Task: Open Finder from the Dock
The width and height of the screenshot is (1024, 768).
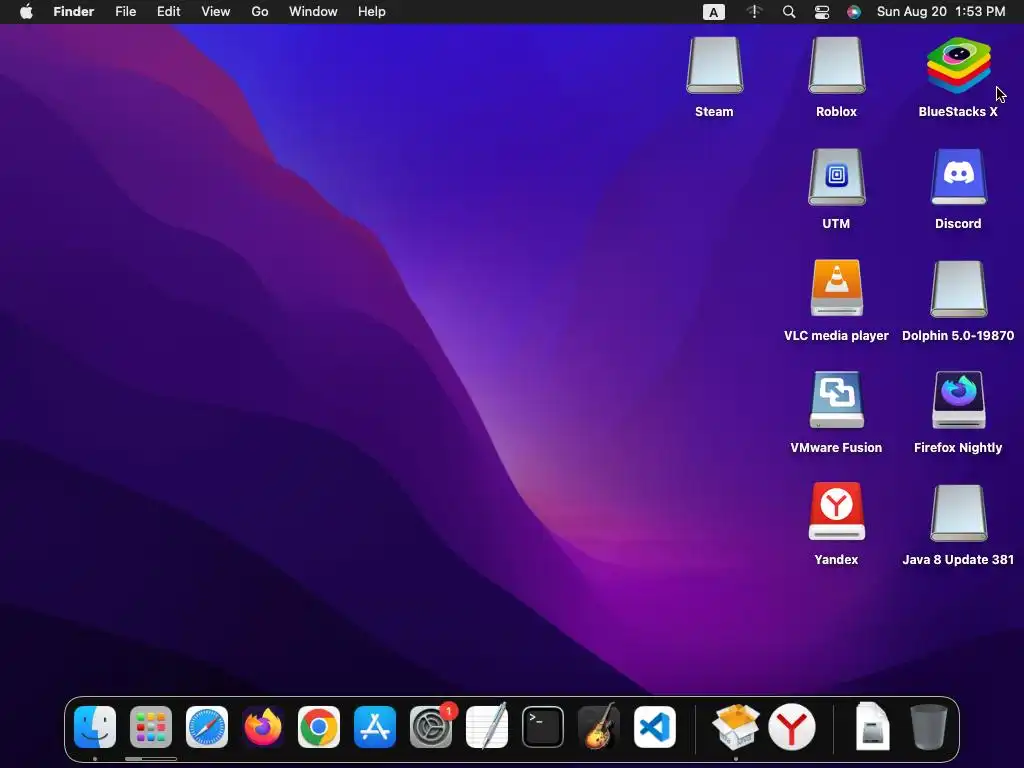Action: 95,727
